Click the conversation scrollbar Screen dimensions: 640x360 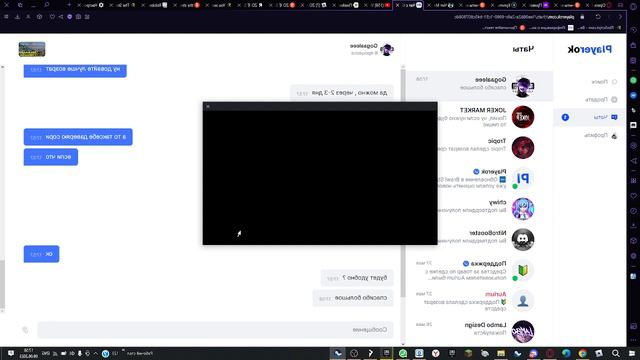point(2,284)
